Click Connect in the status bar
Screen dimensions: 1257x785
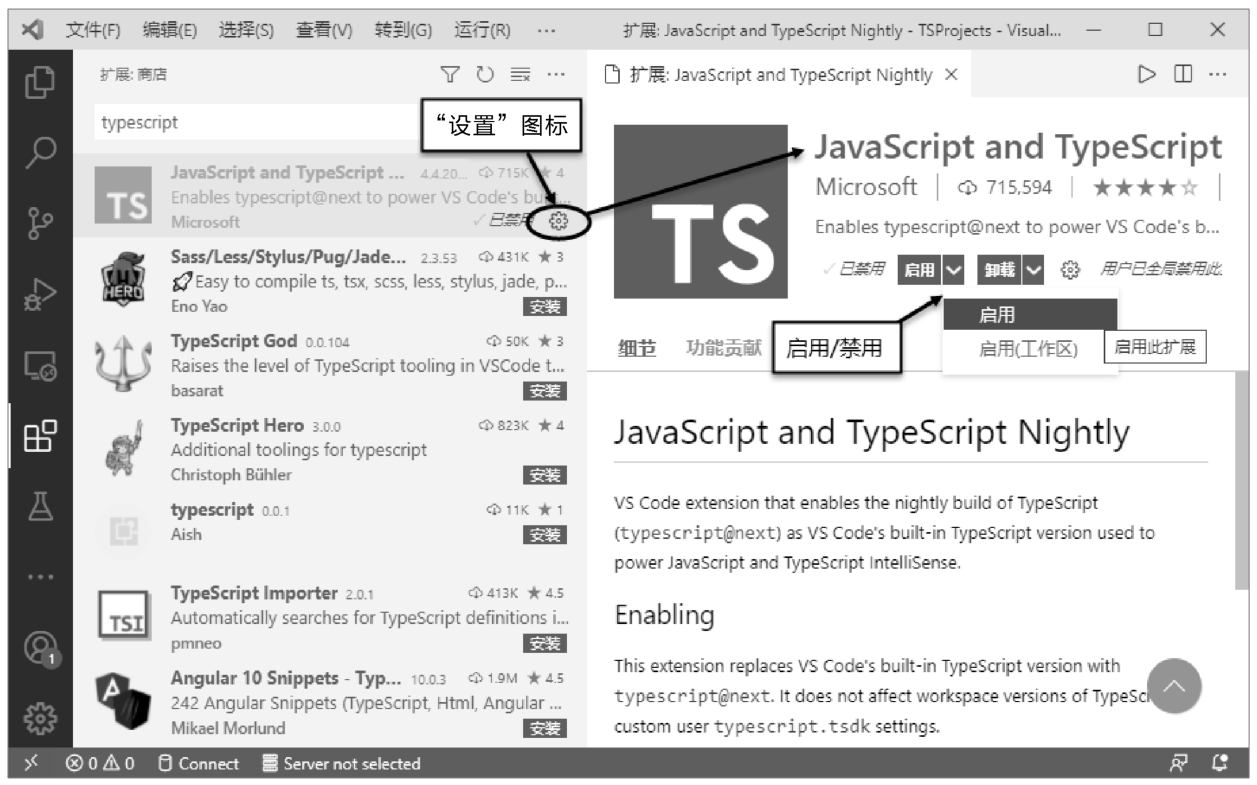click(x=199, y=764)
